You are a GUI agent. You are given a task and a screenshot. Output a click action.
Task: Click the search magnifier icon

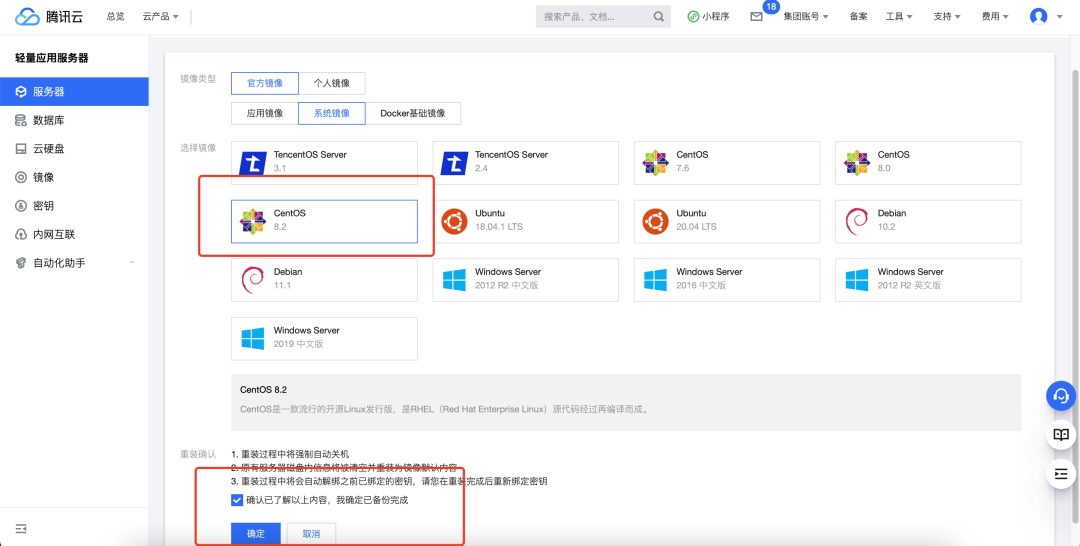pyautogui.click(x=658, y=17)
